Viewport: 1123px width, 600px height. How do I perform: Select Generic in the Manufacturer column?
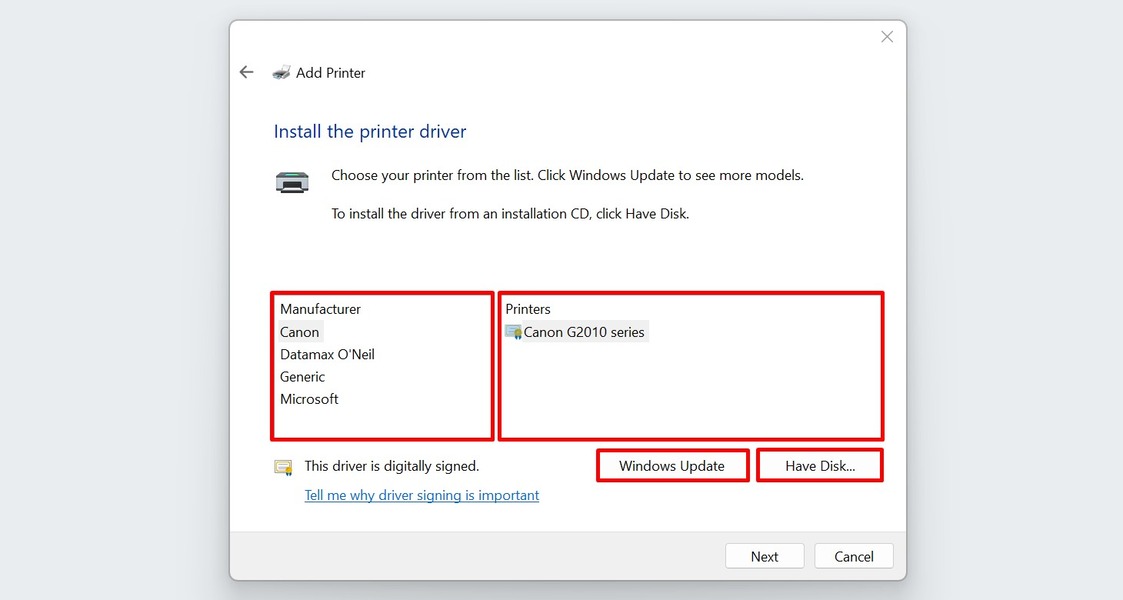click(302, 376)
